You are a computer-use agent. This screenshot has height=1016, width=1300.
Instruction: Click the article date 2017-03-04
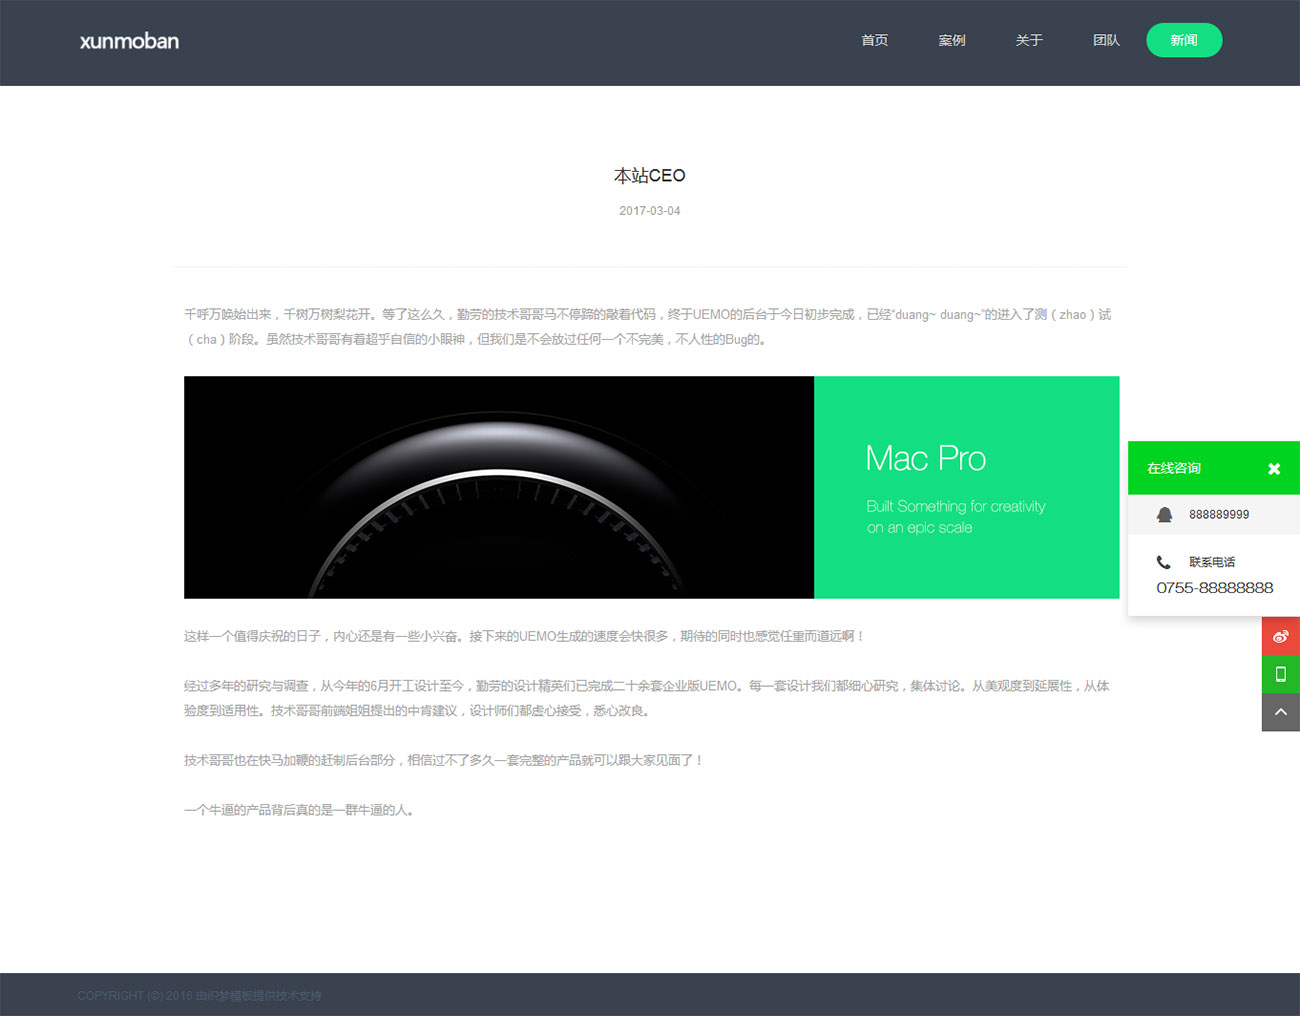[649, 211]
